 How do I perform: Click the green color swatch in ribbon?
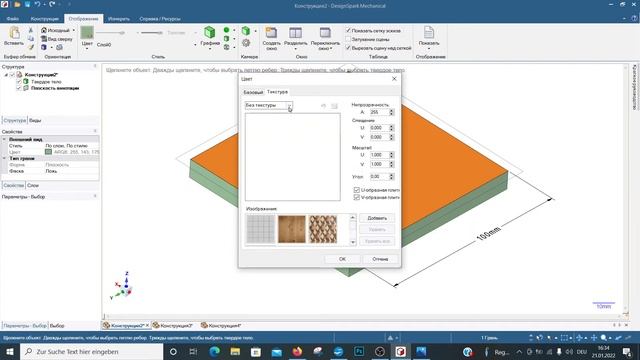pyautogui.click(x=87, y=33)
